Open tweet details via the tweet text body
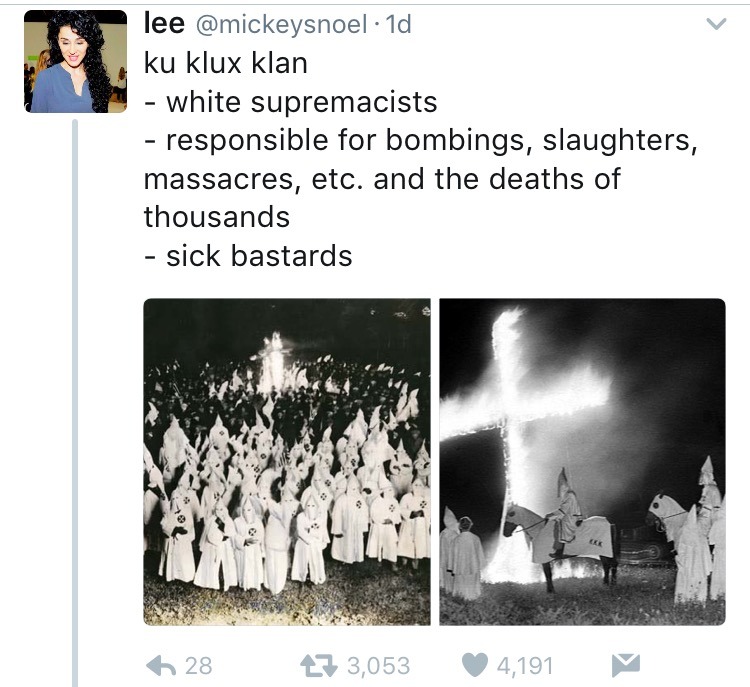Image resolution: width=750 pixels, height=687 pixels. point(421,159)
